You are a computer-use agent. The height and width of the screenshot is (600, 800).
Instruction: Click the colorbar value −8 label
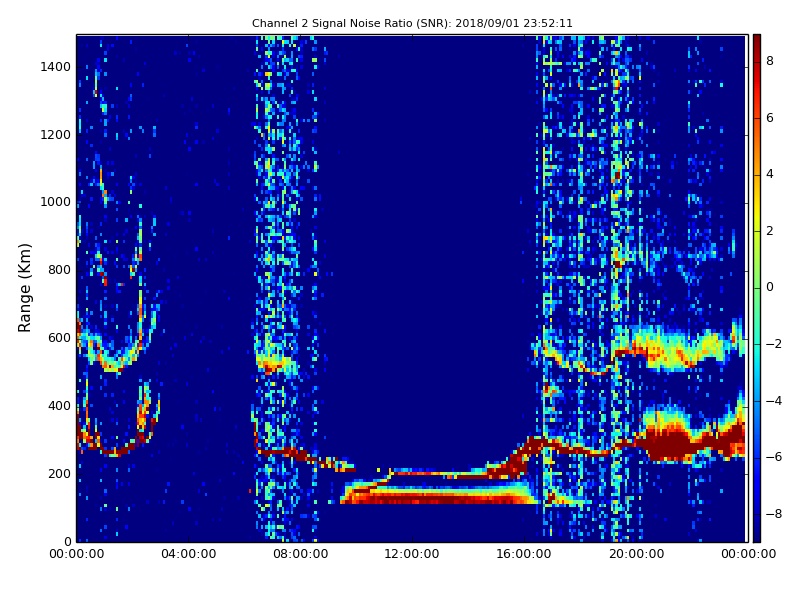click(x=774, y=514)
